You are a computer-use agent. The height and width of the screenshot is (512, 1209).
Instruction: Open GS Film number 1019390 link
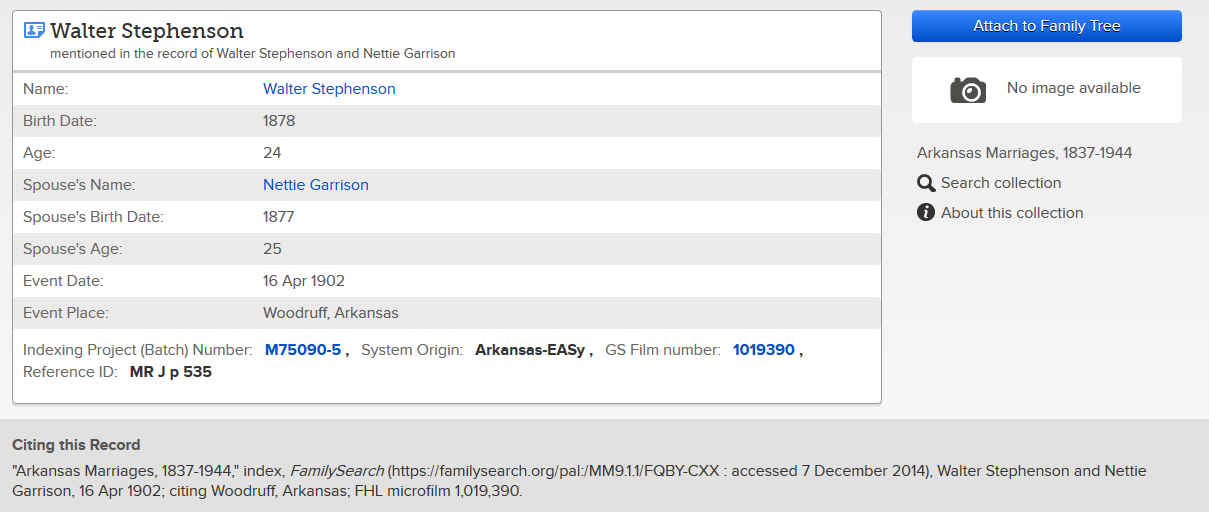[764, 350]
